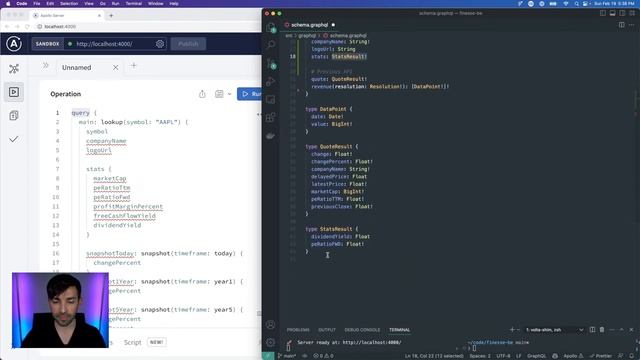Click the greyed-out Publish button

click(188, 44)
